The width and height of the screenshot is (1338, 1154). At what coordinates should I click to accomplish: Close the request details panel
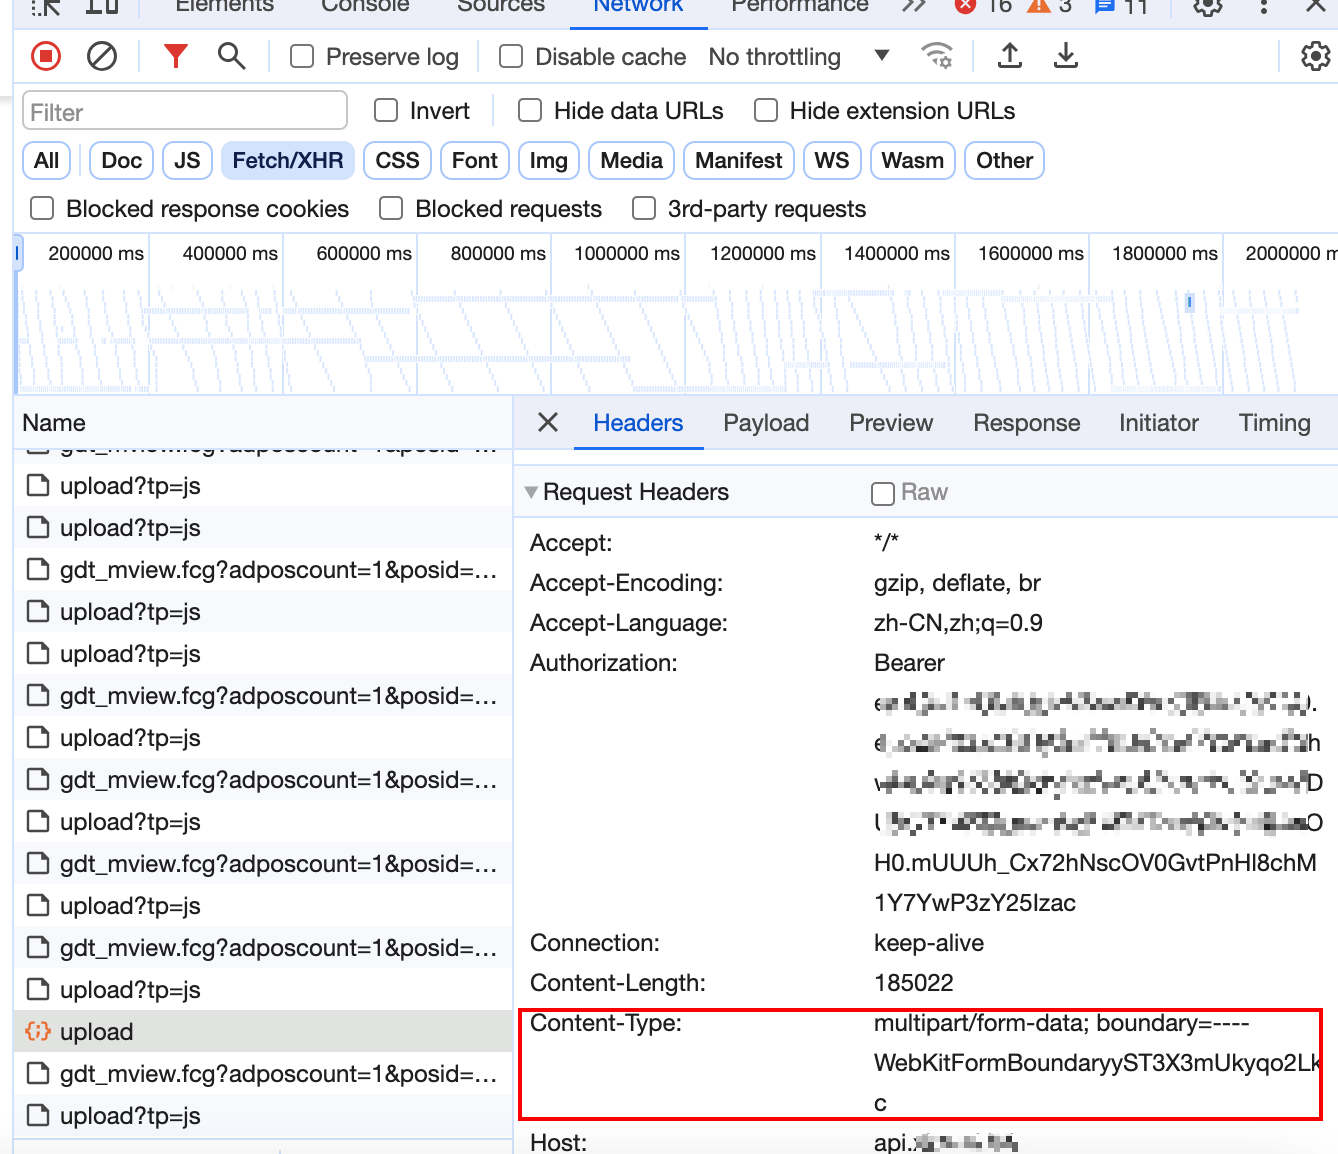pyautogui.click(x=548, y=423)
